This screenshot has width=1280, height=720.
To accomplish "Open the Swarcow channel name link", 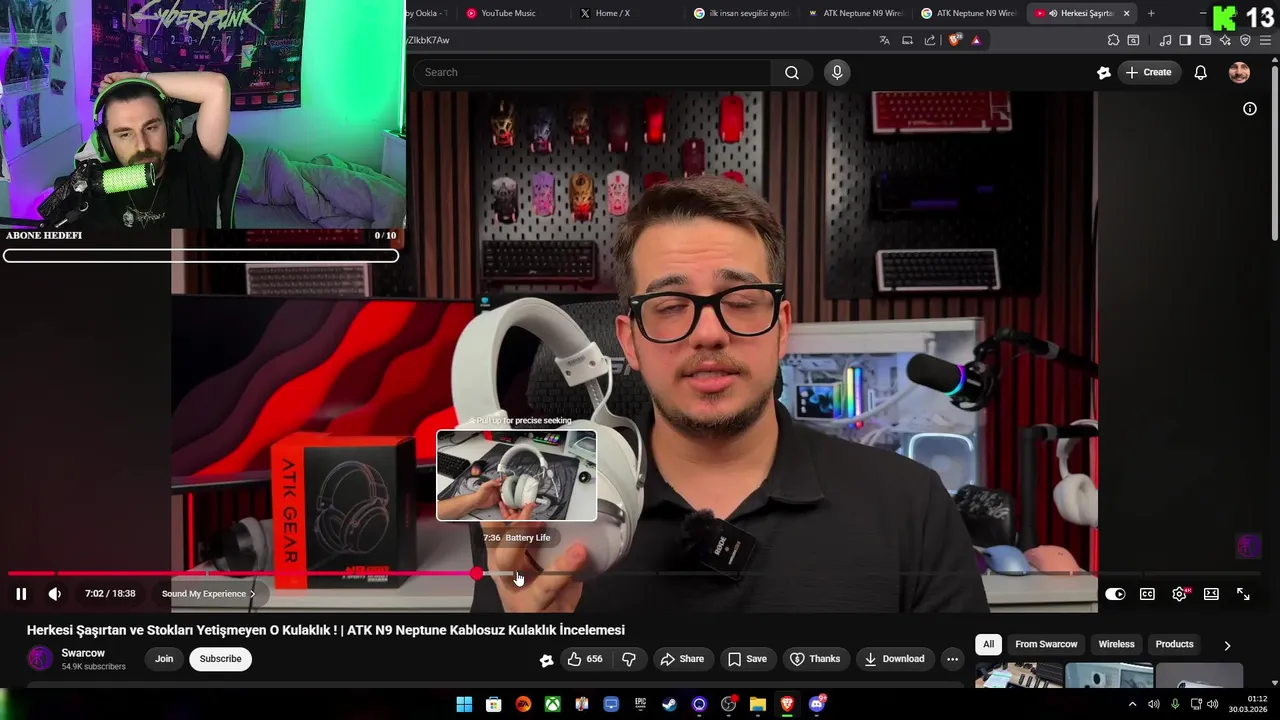I will pos(83,653).
